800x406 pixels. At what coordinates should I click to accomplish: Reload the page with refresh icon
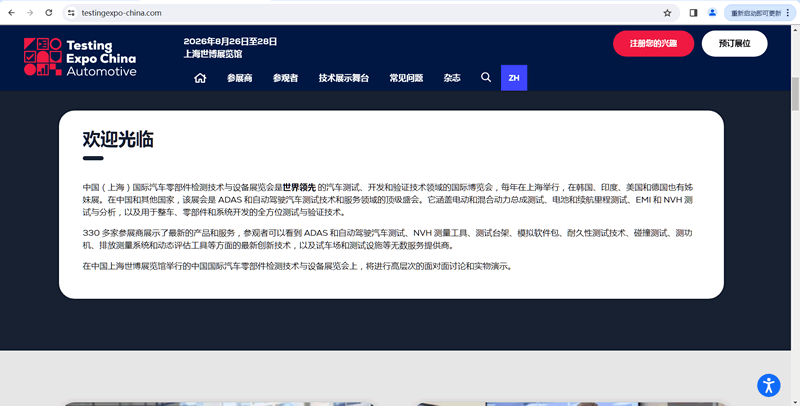click(x=47, y=13)
